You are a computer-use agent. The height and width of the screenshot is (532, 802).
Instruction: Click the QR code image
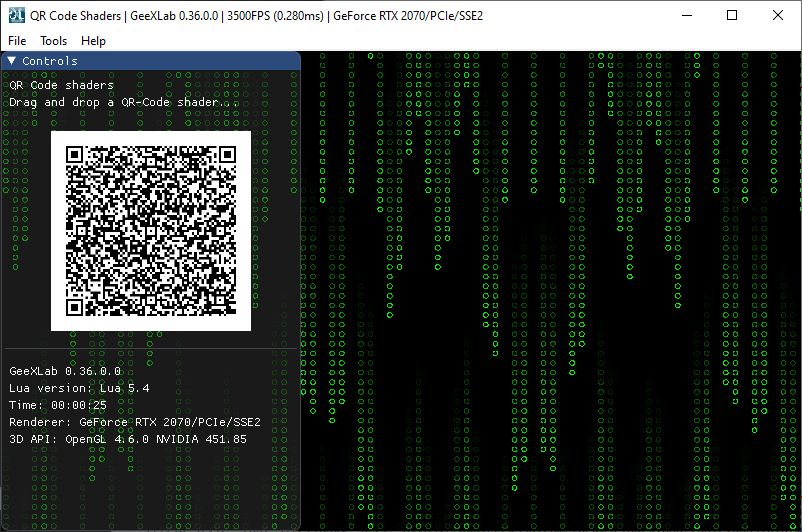click(151, 231)
